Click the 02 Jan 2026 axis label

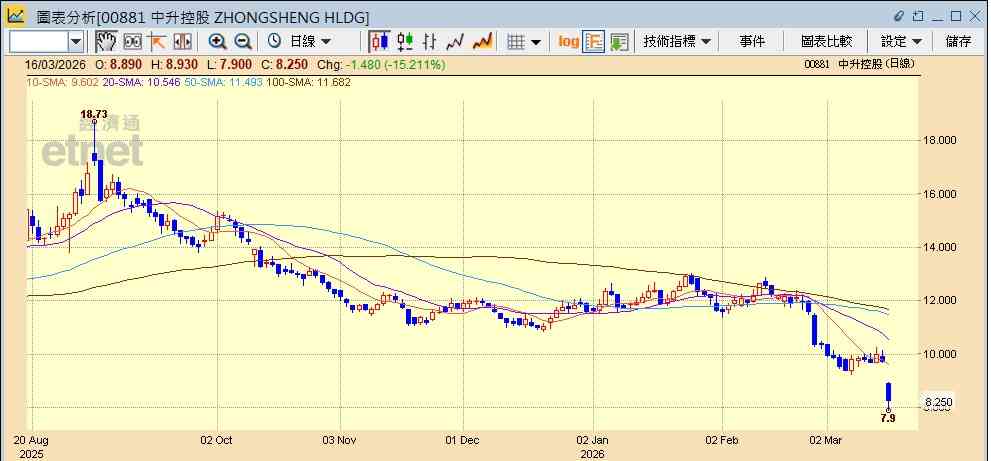593,446
